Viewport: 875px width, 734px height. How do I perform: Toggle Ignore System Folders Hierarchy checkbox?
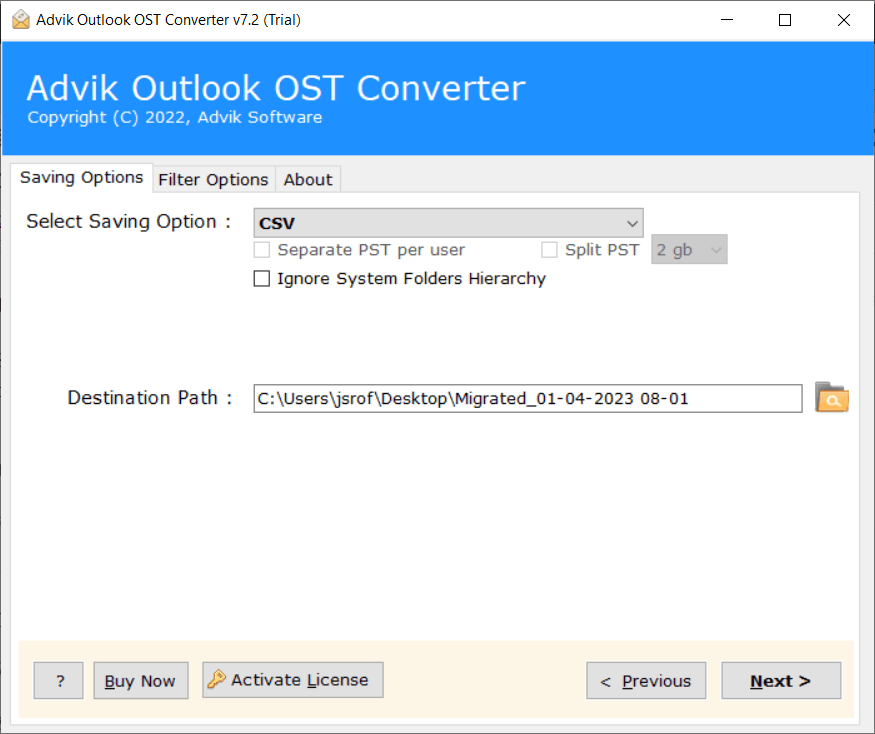(x=262, y=279)
